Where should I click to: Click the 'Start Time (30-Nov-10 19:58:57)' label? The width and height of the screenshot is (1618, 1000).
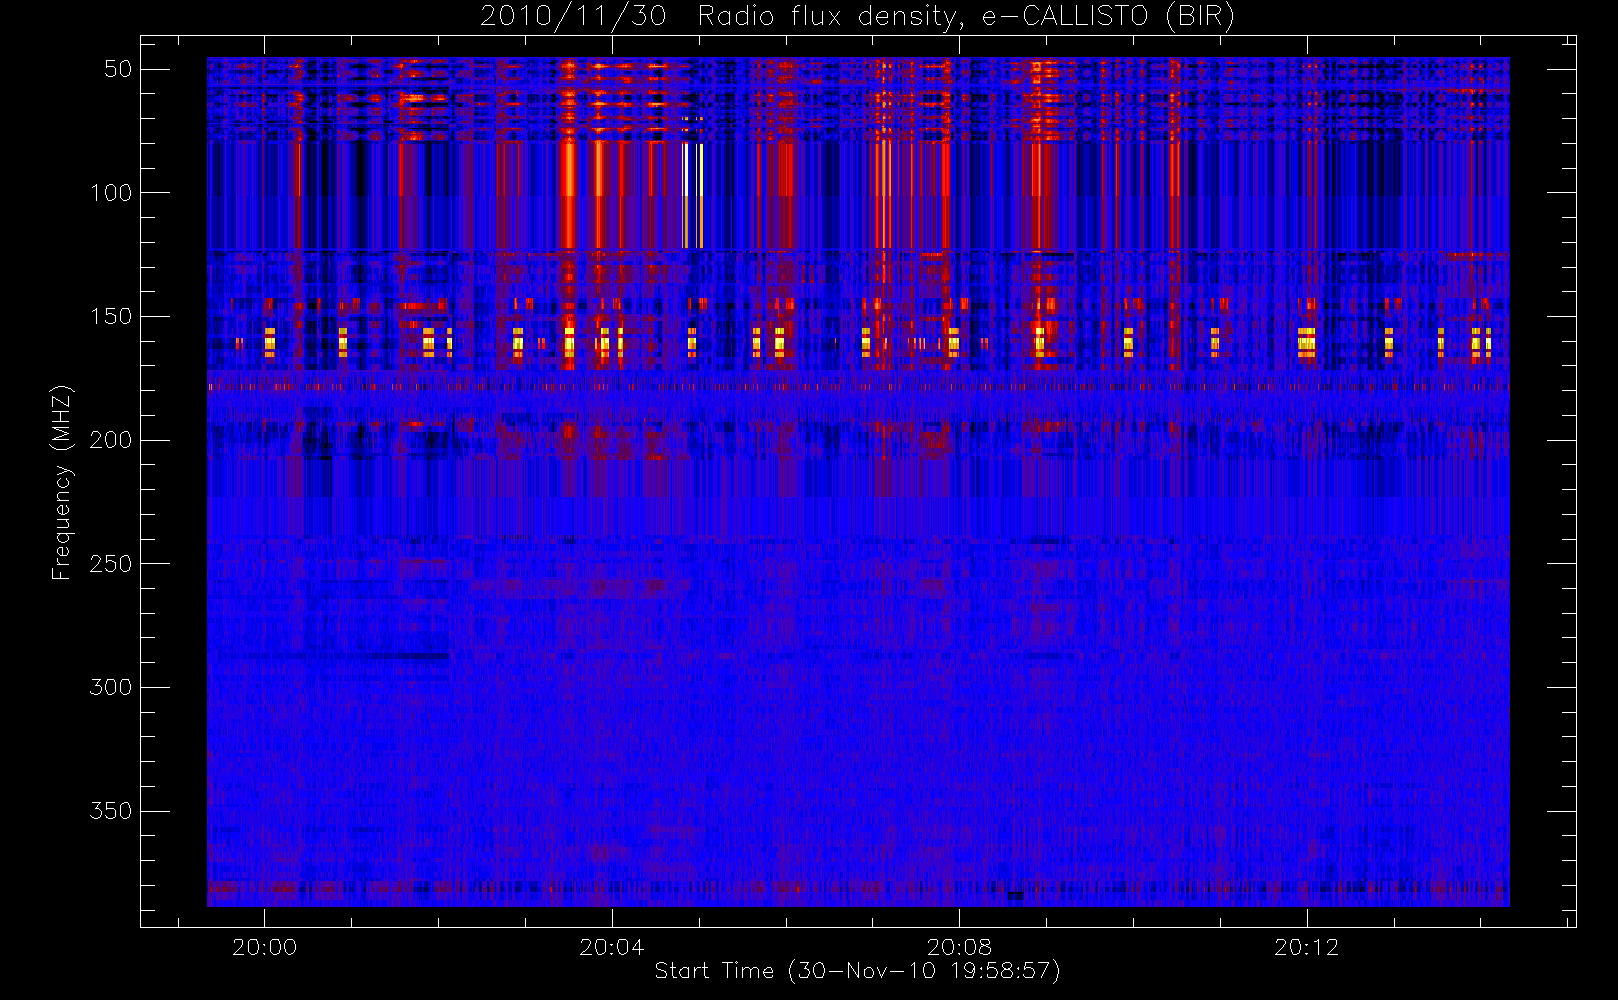point(857,971)
